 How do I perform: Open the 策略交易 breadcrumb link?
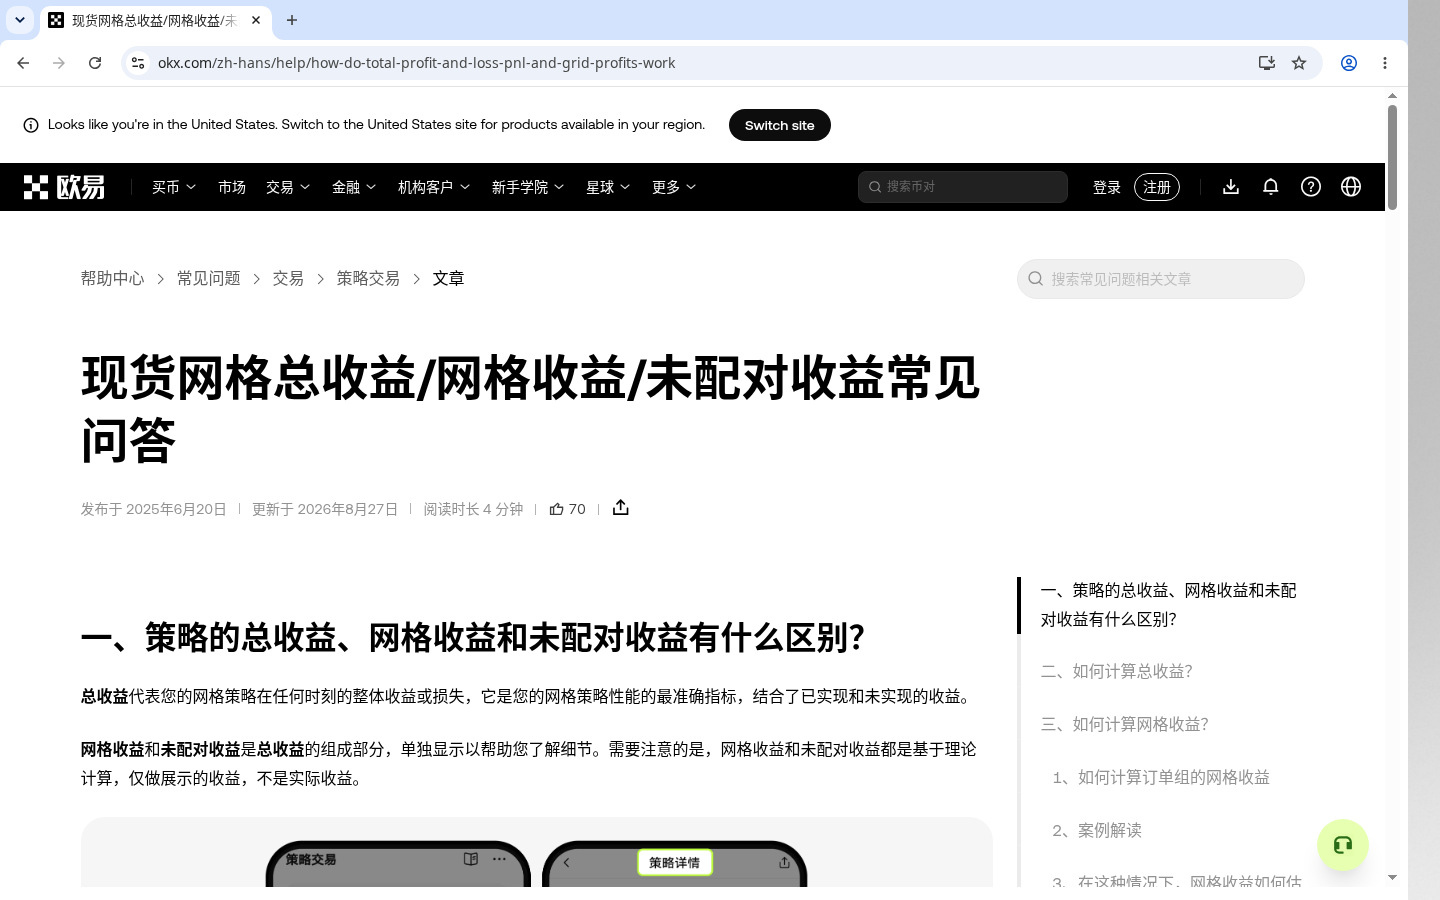tap(368, 279)
